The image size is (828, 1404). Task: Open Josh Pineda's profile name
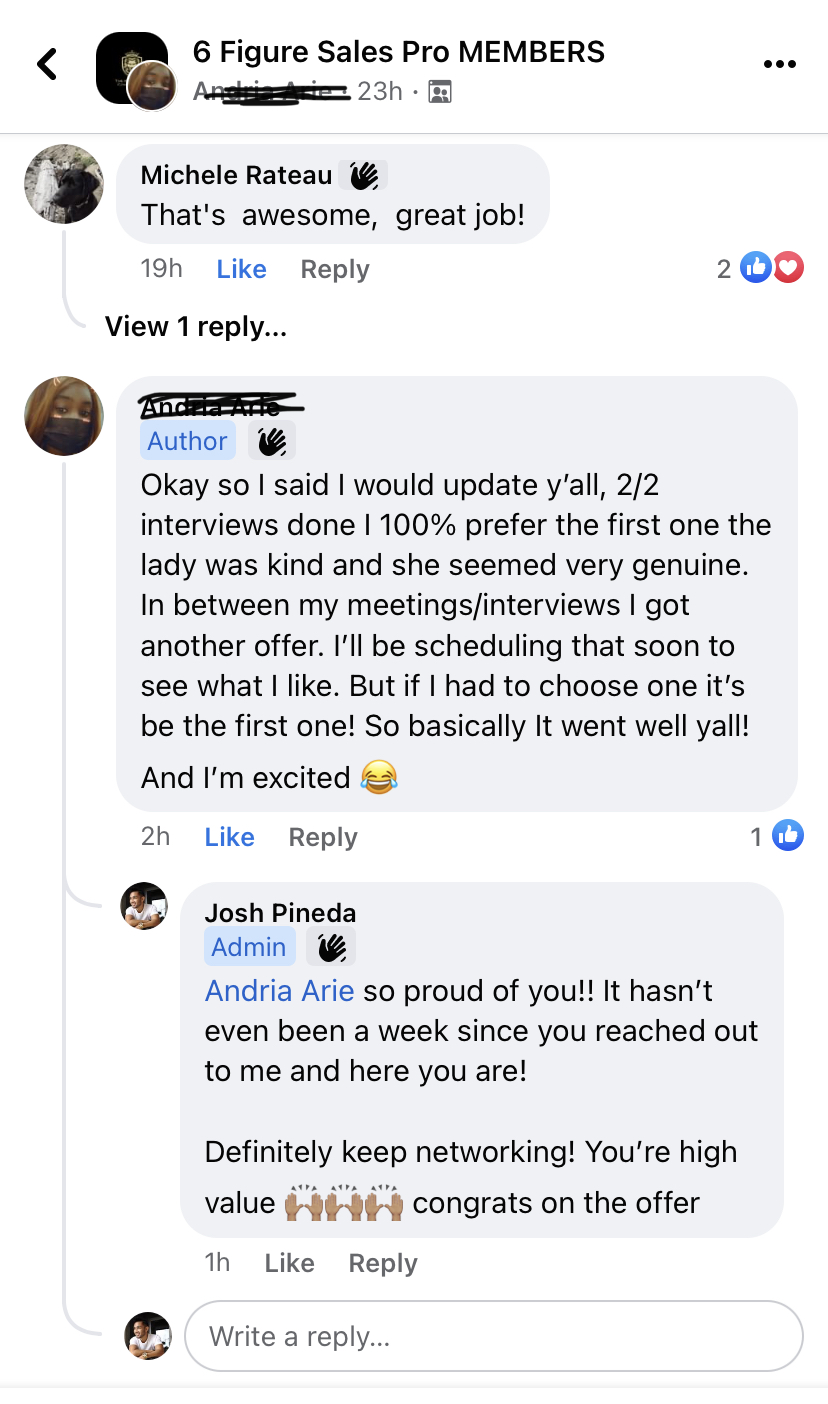(x=280, y=912)
